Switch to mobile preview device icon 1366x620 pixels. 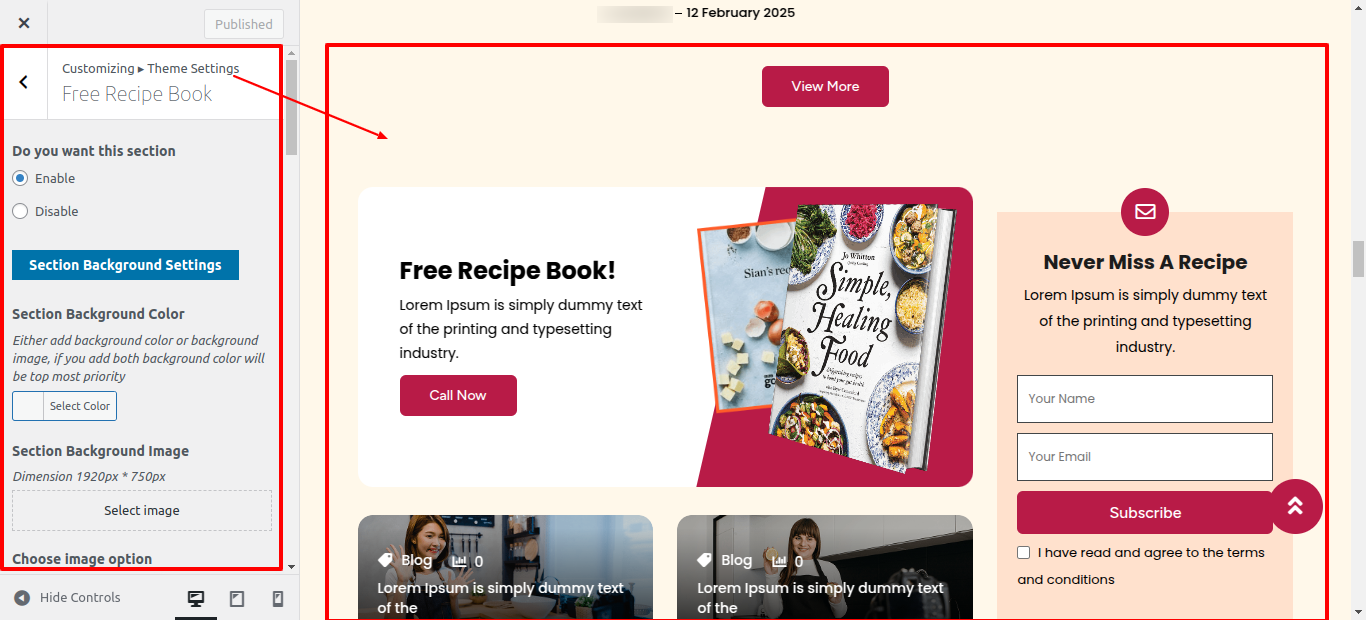pos(278,598)
